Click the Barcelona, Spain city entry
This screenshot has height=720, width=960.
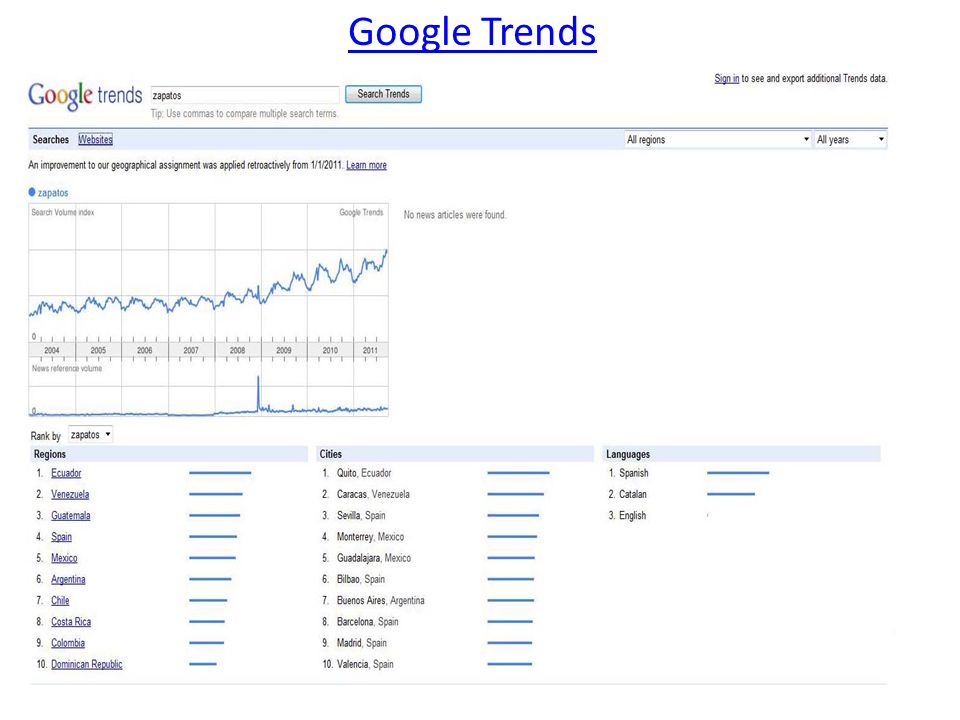tap(367, 622)
